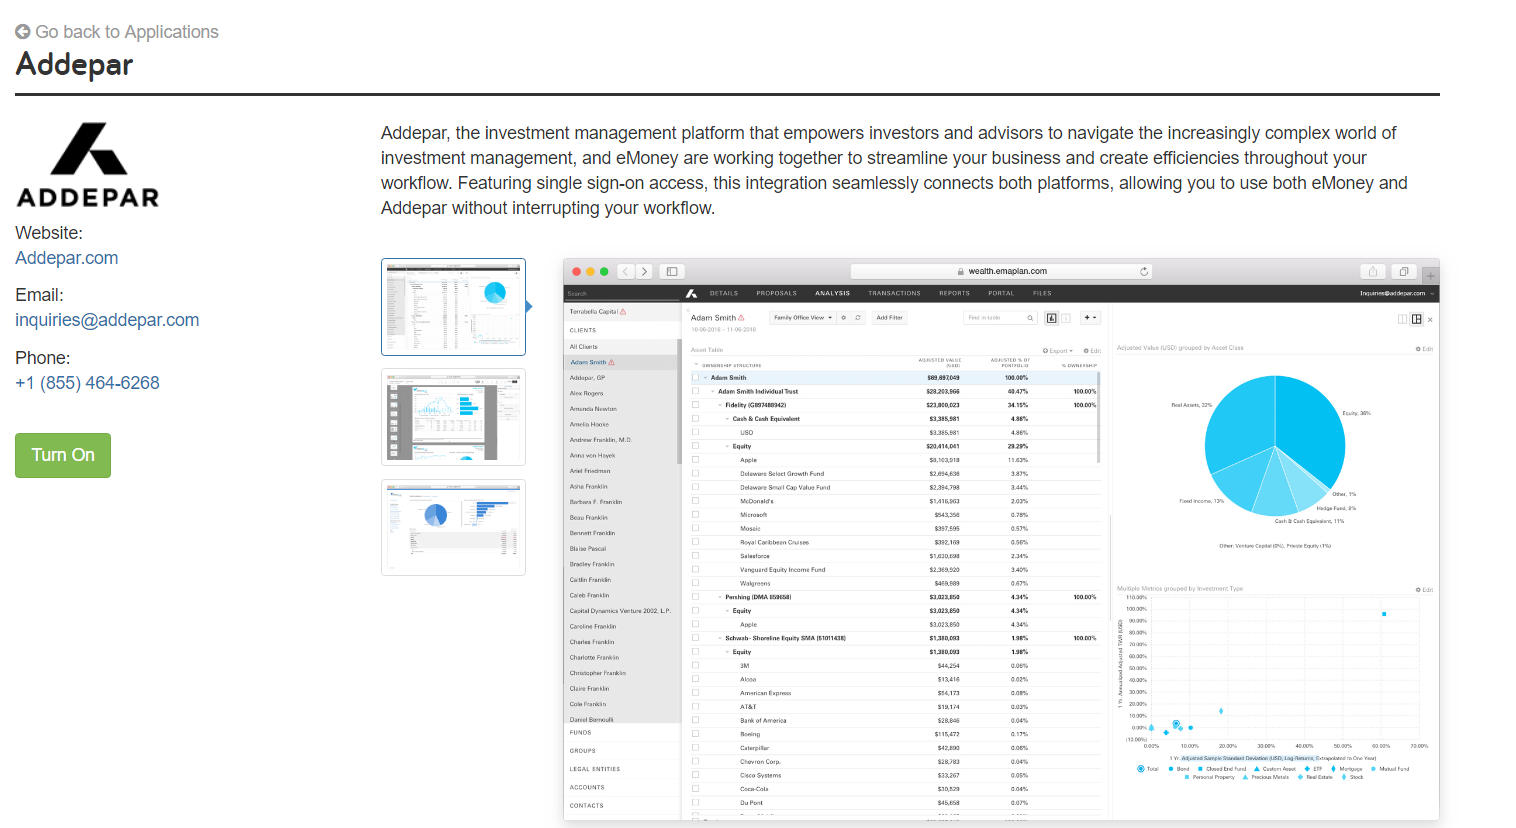1516x828 pixels.
Task: Go back to Applications arrow icon
Action: point(23,32)
